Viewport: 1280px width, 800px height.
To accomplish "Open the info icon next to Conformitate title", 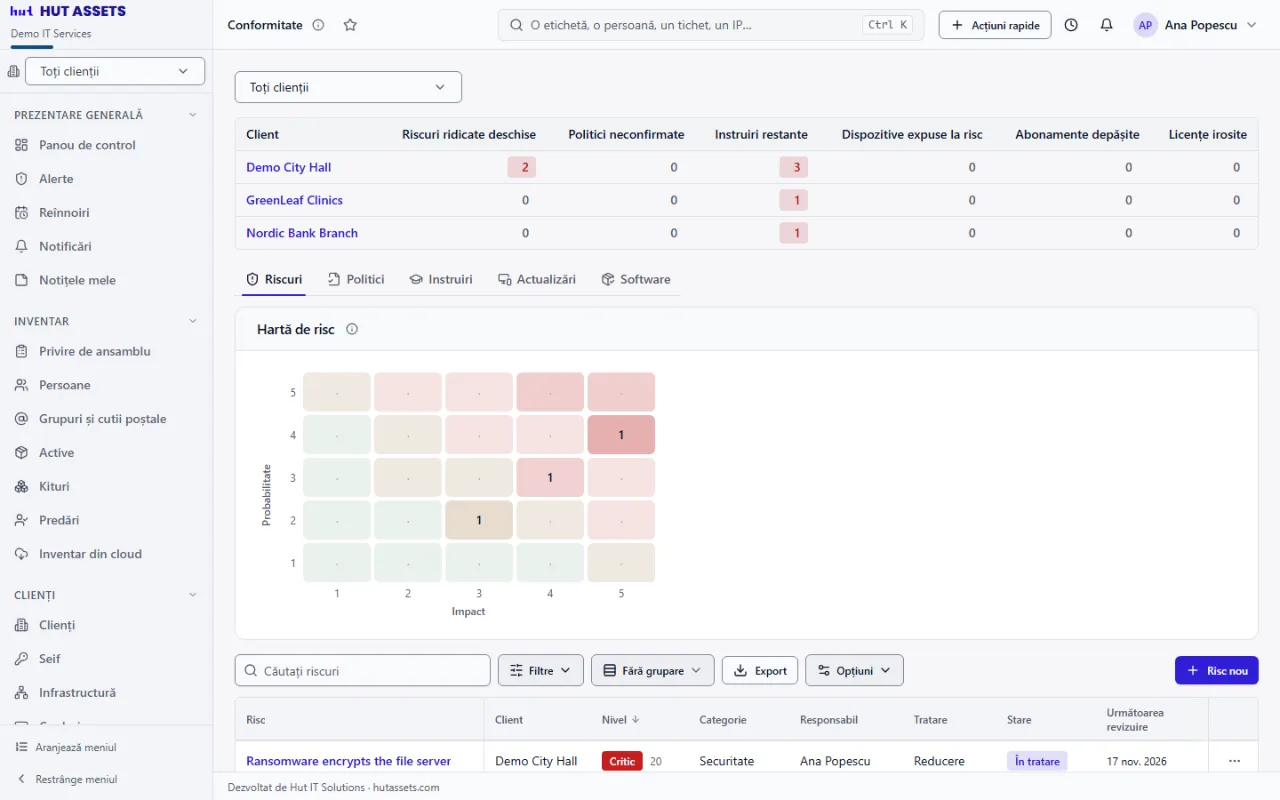I will coord(318,25).
